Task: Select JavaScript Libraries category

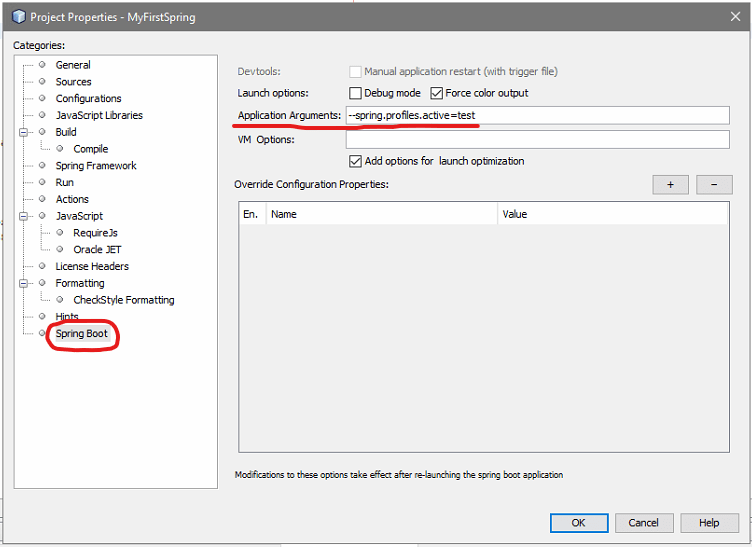Action: pyautogui.click(x=99, y=115)
